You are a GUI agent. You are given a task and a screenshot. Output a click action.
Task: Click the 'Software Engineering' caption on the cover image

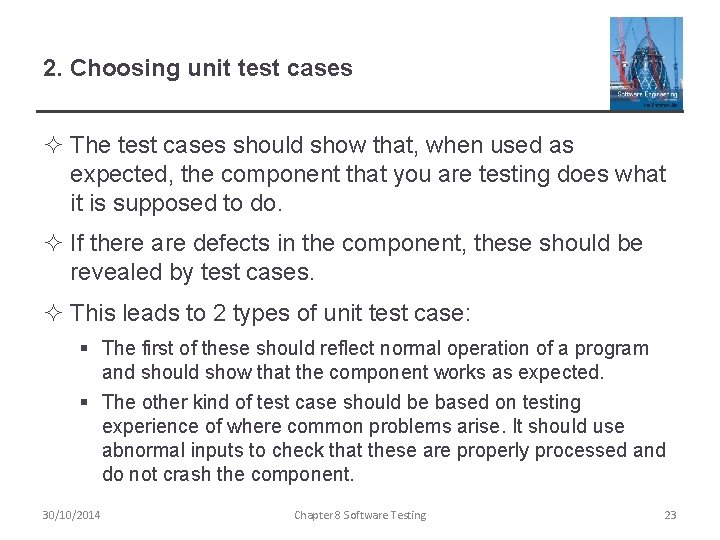647,94
